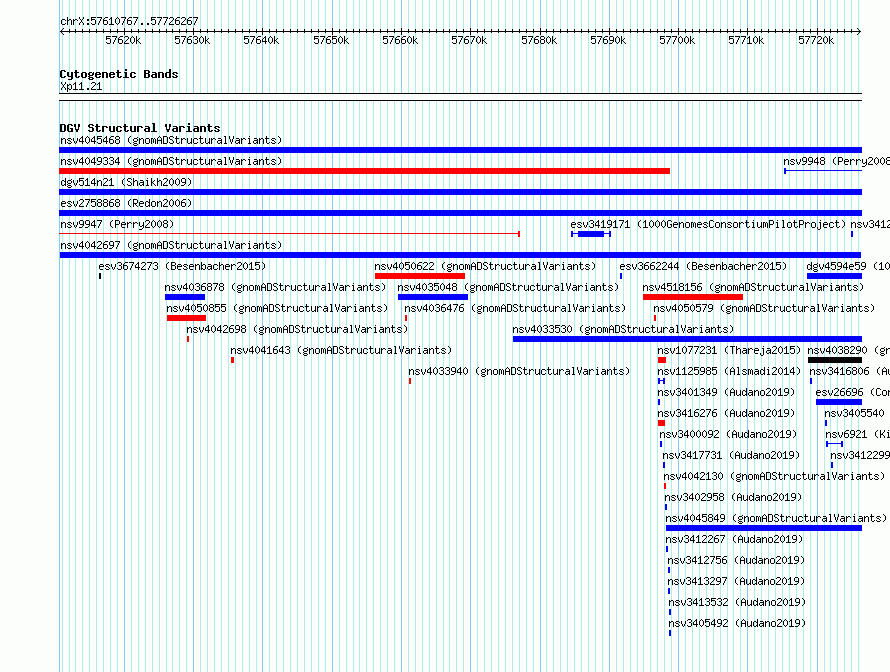Screen dimensions: 890x672
Task: Select nsv4042697 gnomAD blue bar
Action: [460, 255]
